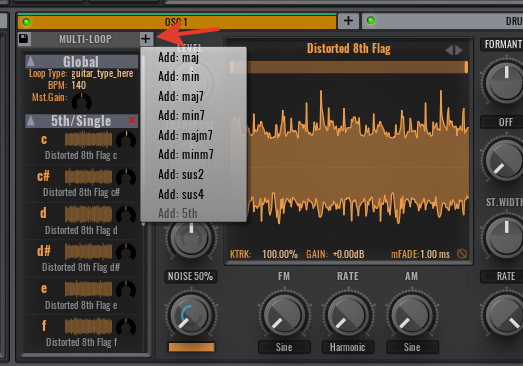Viewport: 523px width, 366px height.
Task: Adjust the Mst.Gain knob
Action: pos(82,101)
